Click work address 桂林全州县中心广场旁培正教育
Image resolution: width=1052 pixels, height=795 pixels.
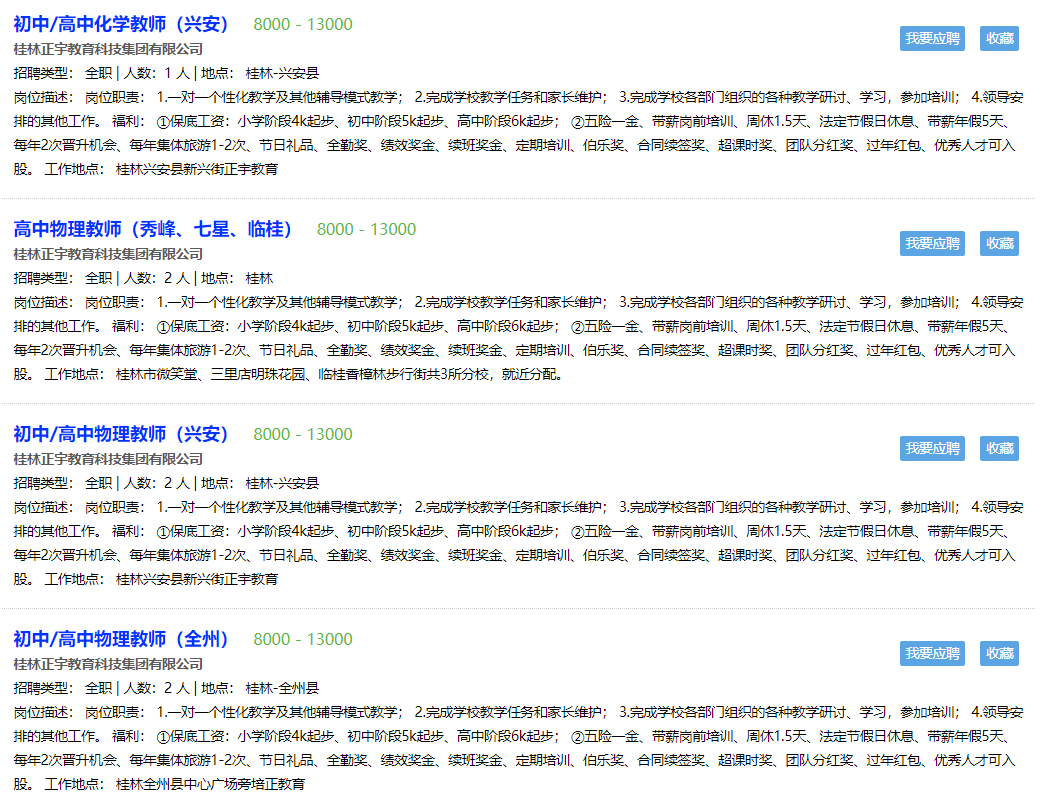[x=210, y=784]
